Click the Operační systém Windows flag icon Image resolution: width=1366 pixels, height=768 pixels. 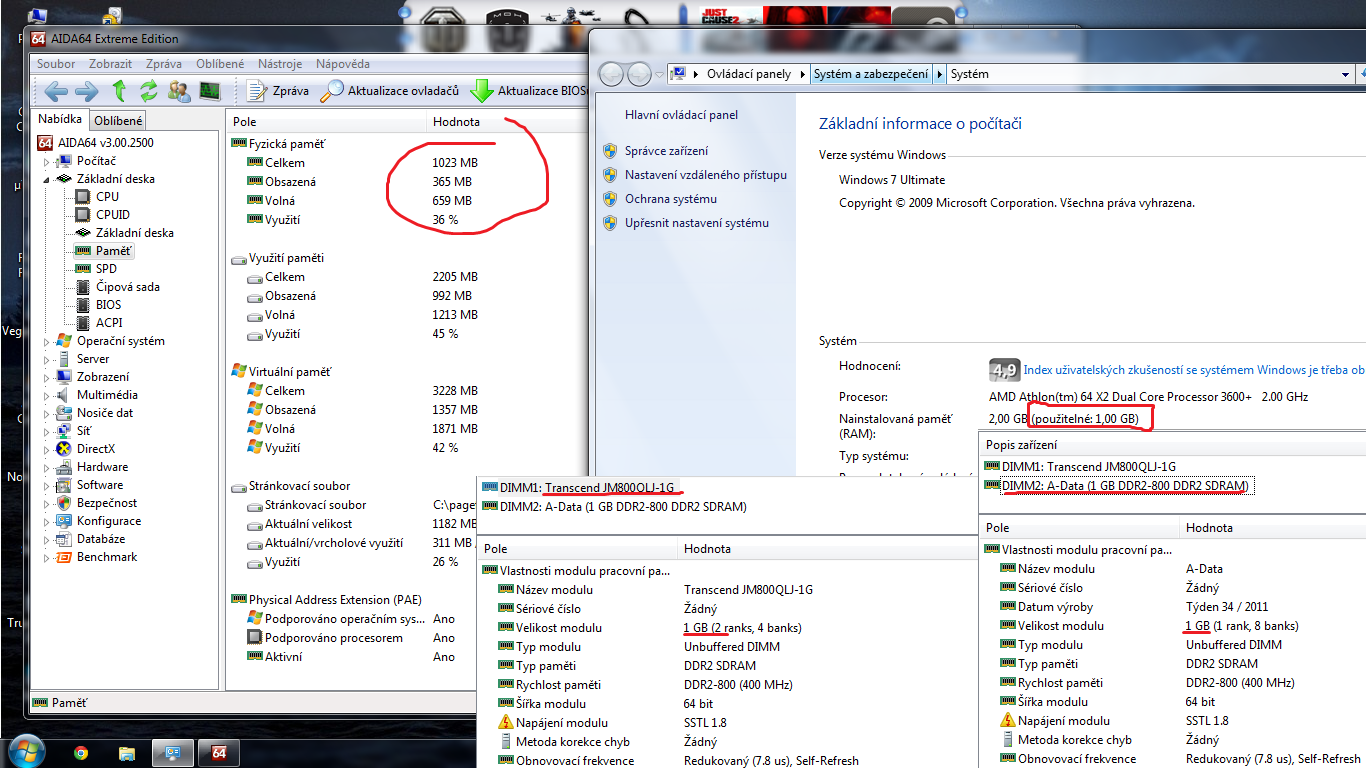pyautogui.click(x=65, y=341)
